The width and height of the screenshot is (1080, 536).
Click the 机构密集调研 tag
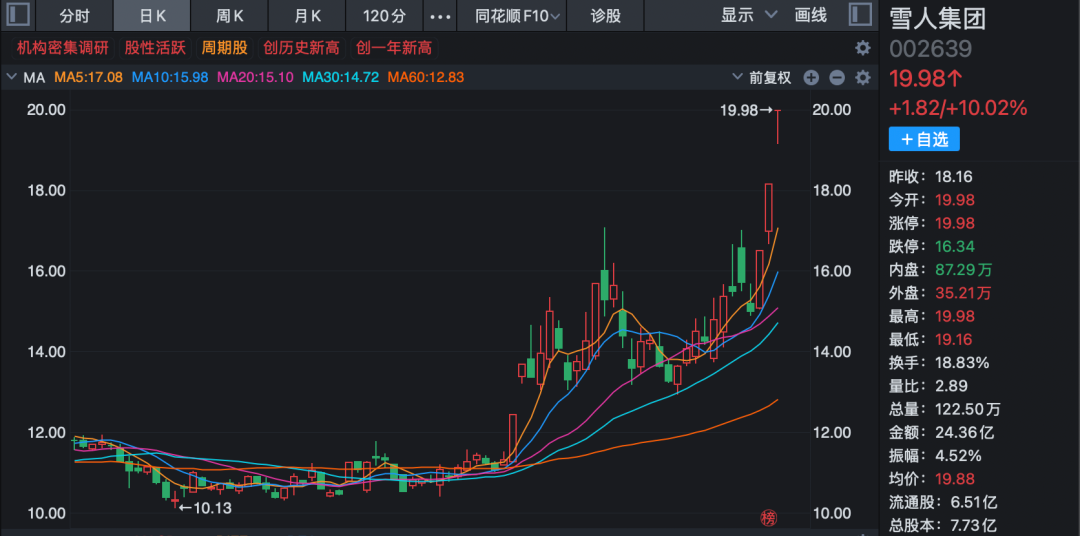[63, 48]
